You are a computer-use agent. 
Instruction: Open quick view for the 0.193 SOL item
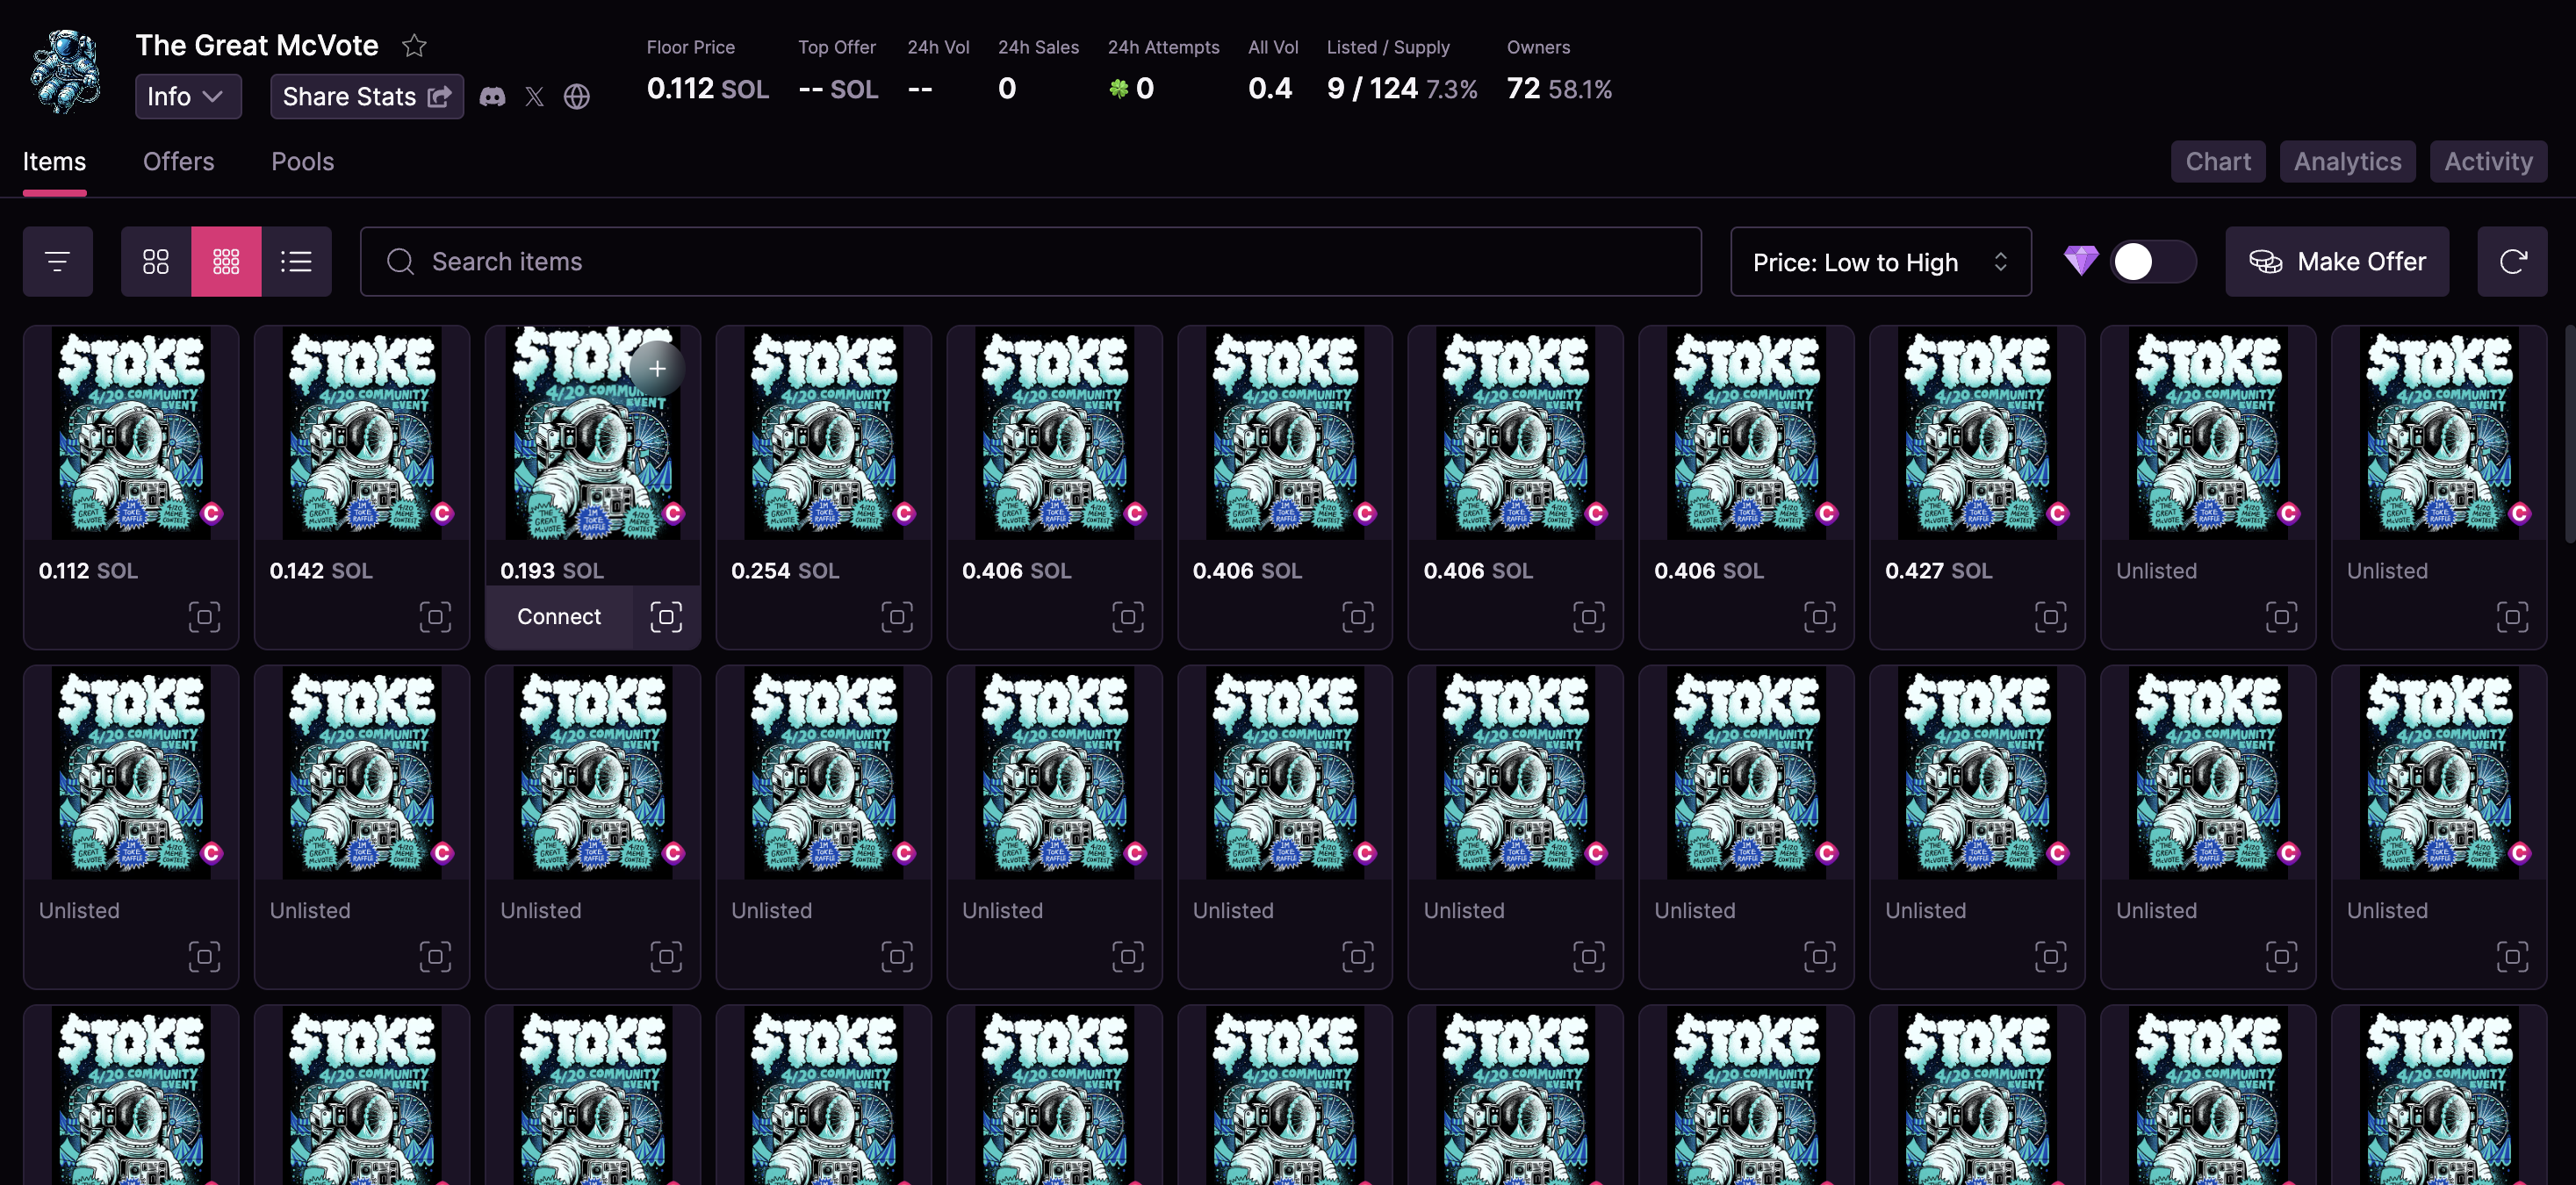click(x=667, y=617)
